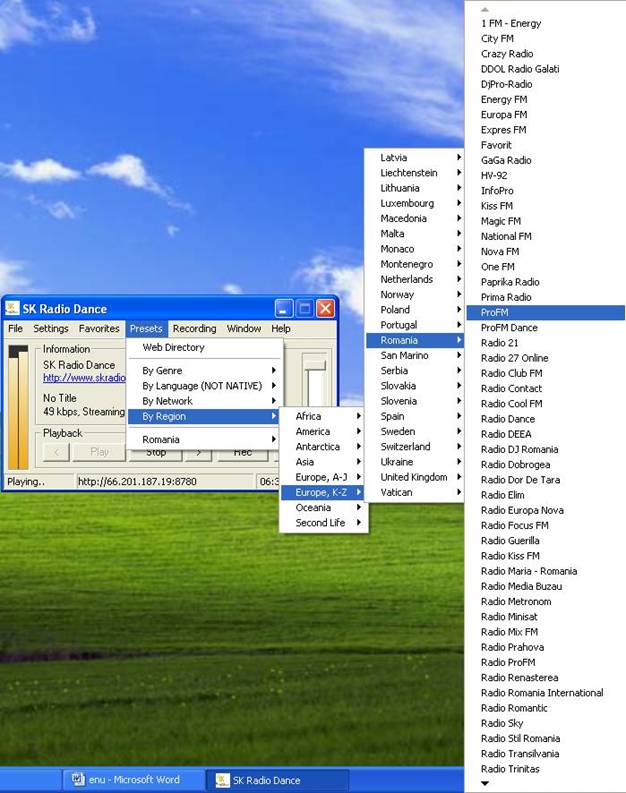
Task: Open the Recording menu
Action: pos(194,329)
